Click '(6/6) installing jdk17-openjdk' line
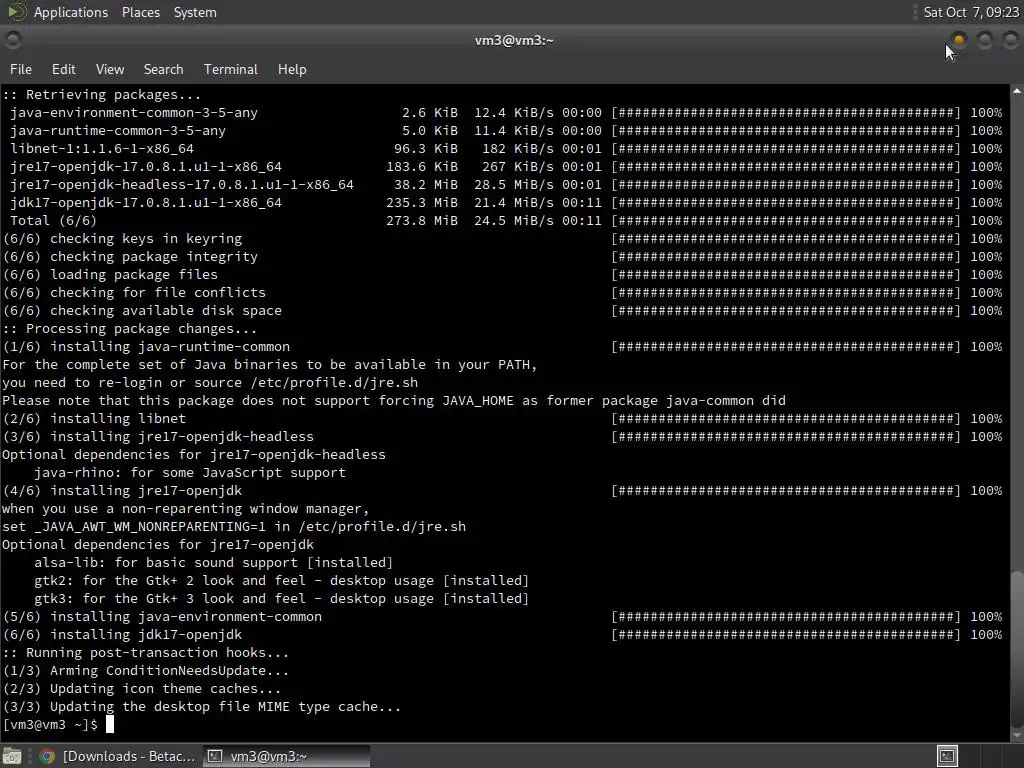 pyautogui.click(x=122, y=635)
